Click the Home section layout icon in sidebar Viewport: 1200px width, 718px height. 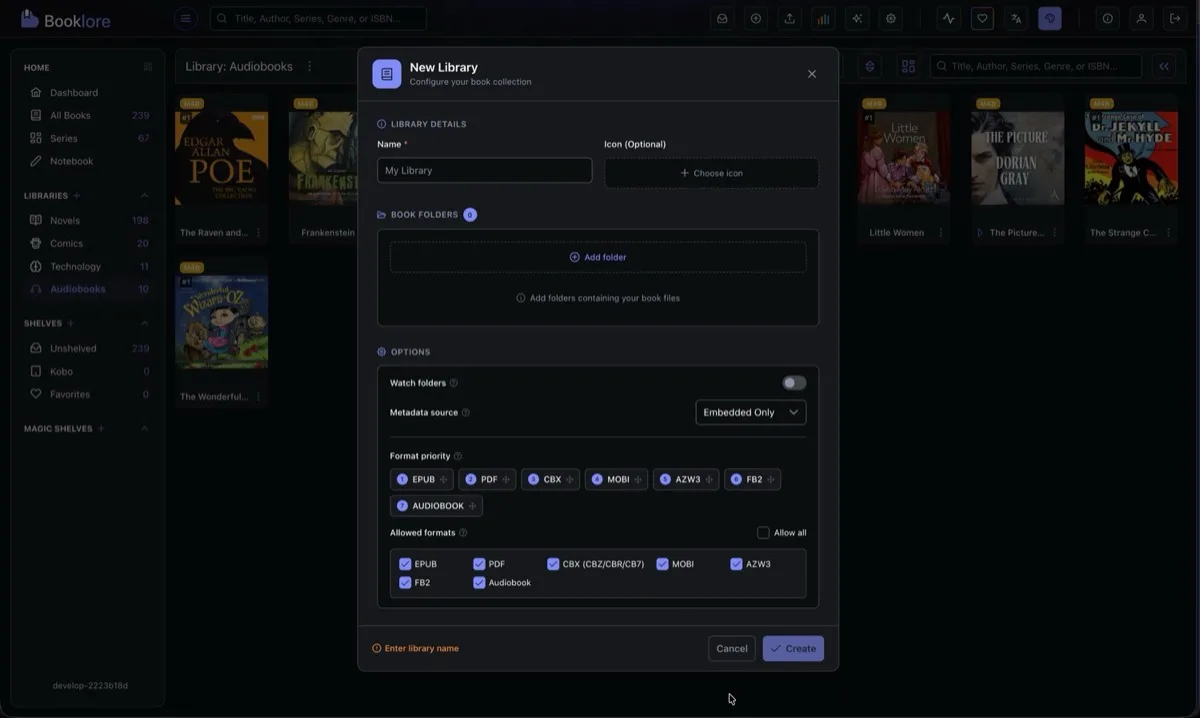(148, 67)
